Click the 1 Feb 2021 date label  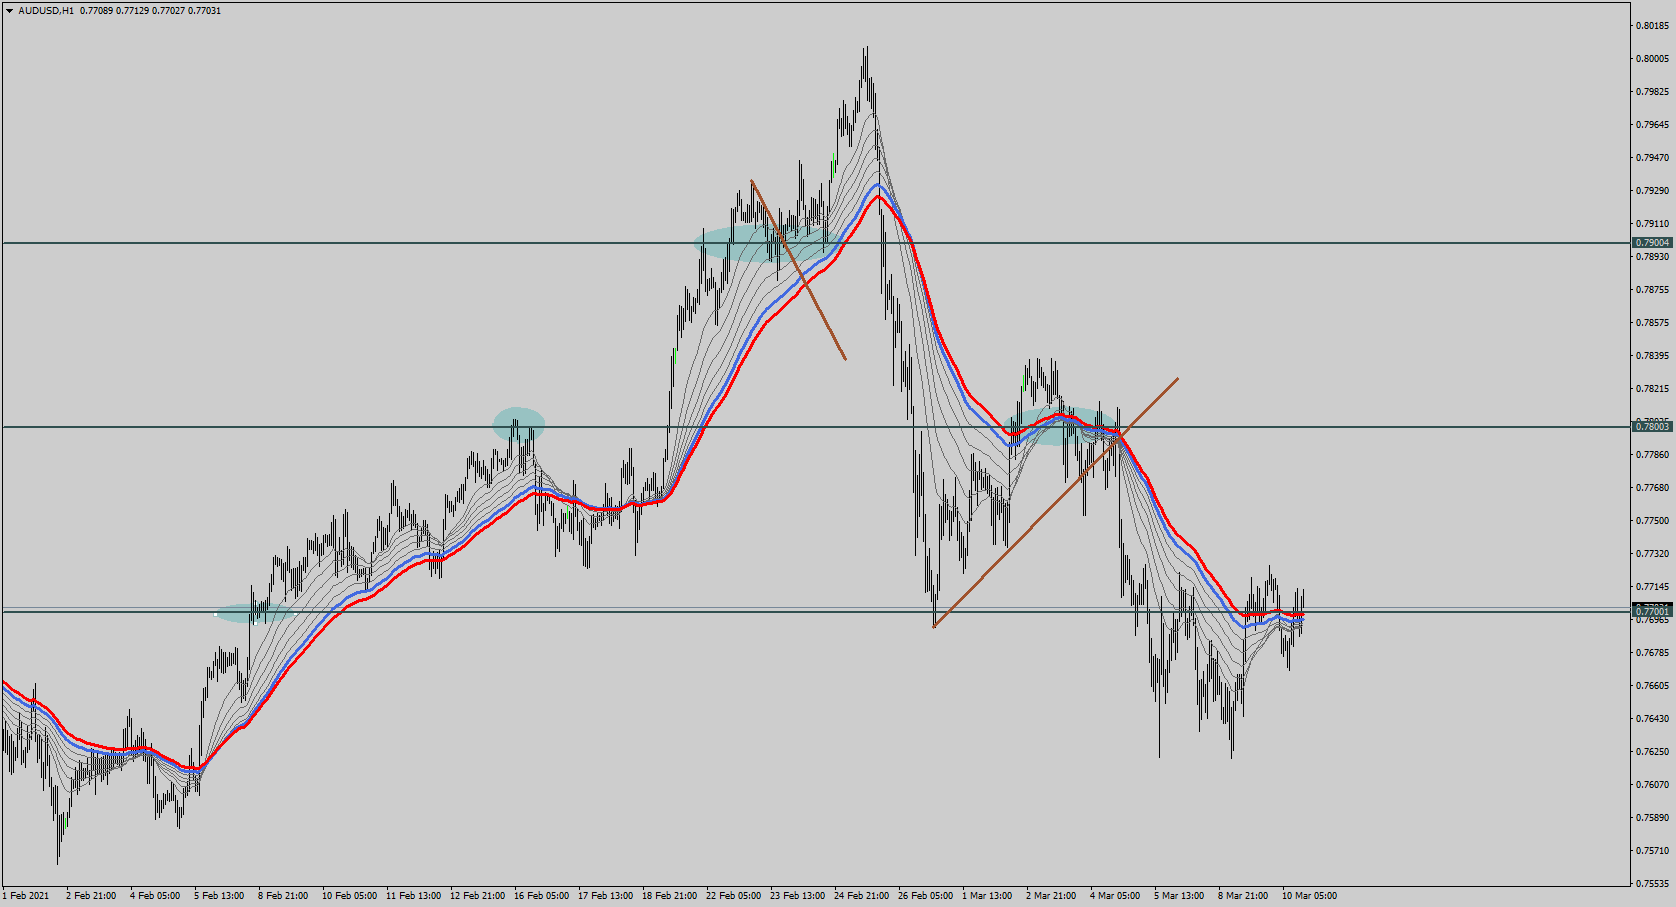tap(26, 896)
